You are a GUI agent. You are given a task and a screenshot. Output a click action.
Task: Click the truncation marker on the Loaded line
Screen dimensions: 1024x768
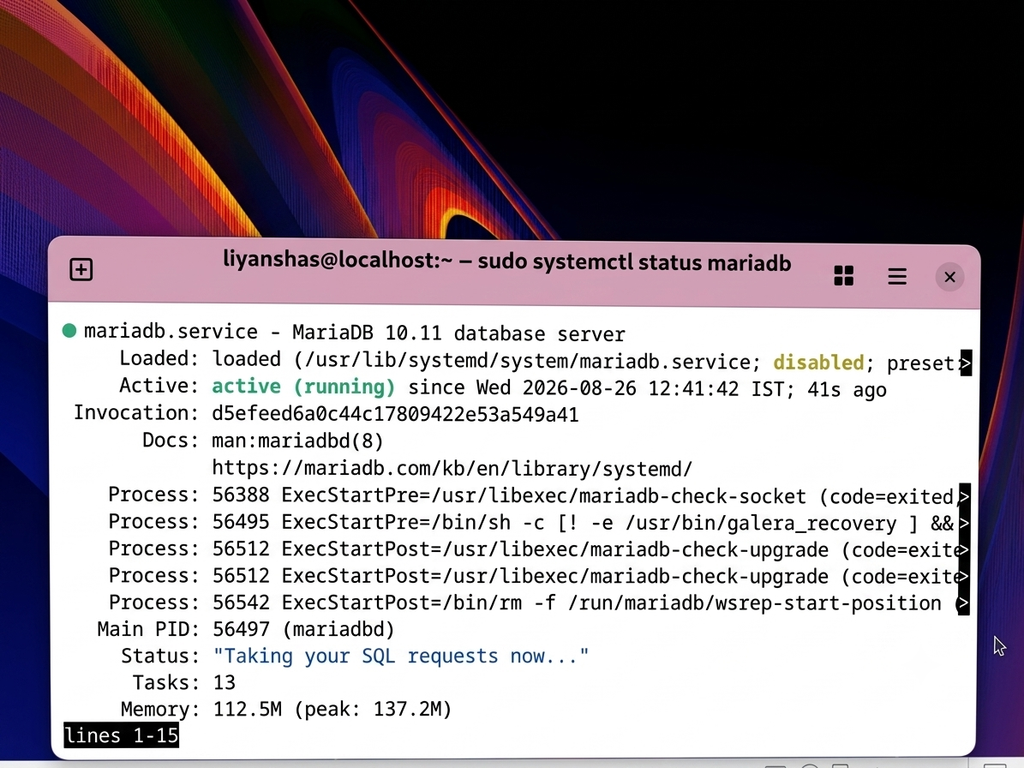pyautogui.click(x=965, y=363)
